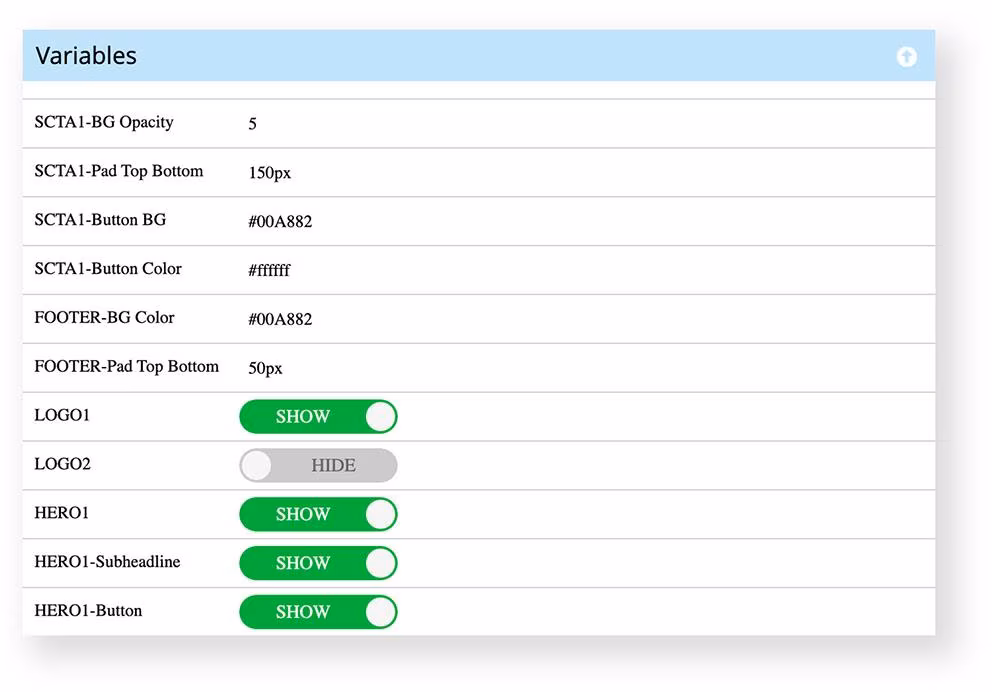Screen dimensions: 992x692
Task: Collapse the Variables panel using the arrow icon
Action: (906, 57)
